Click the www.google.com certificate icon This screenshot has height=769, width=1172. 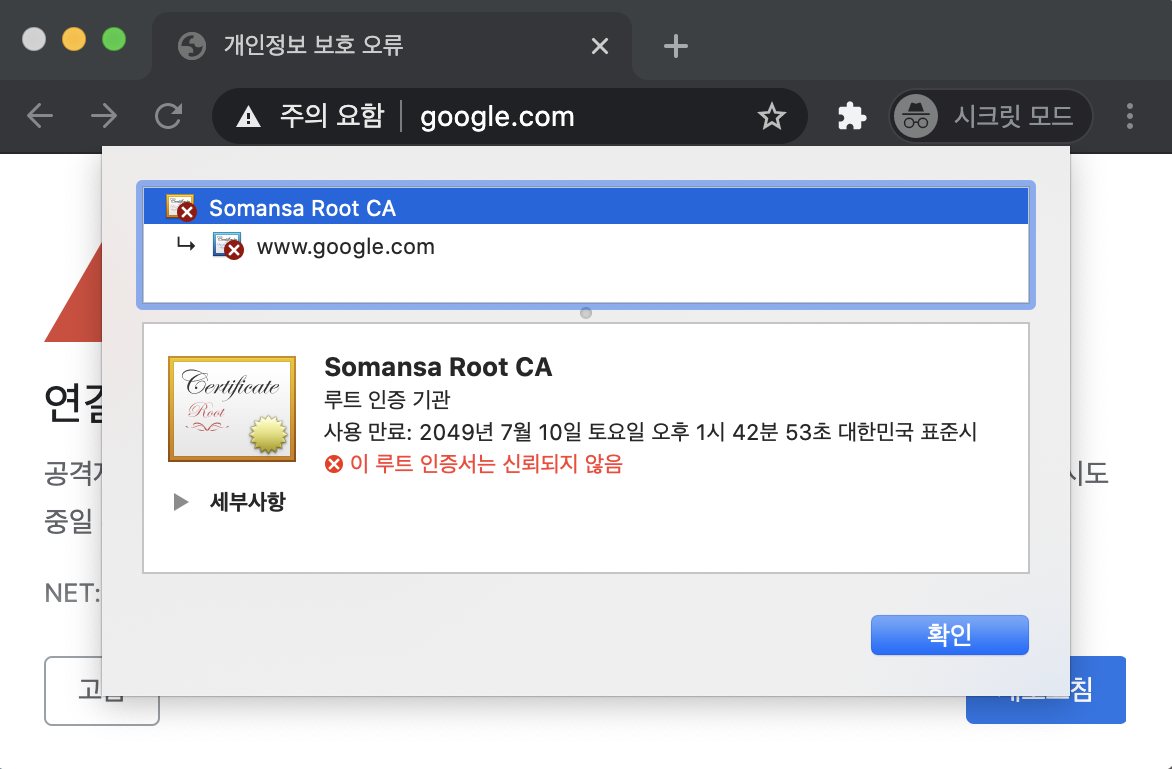pos(227,246)
